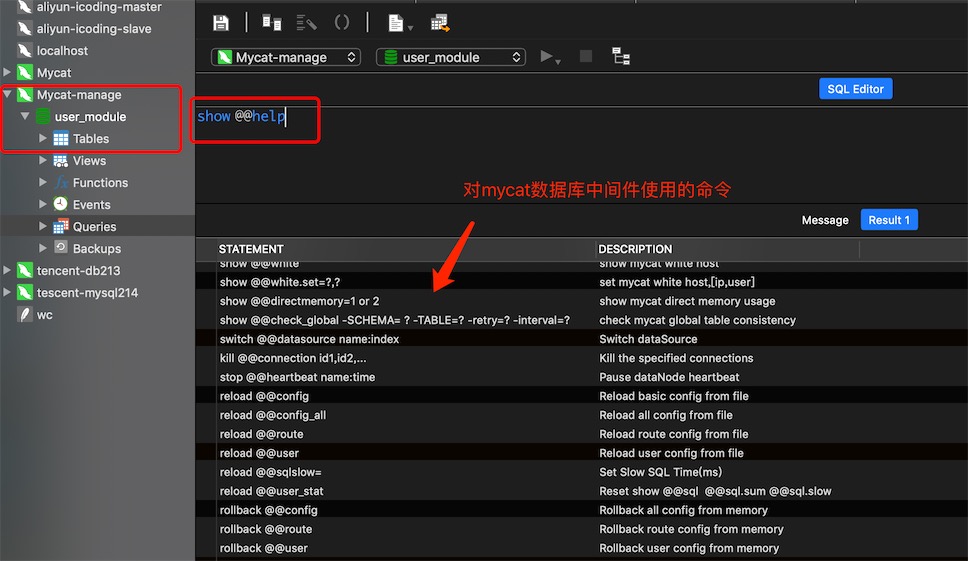This screenshot has height=561, width=968.
Task: Select the 'switch @@datasource name:index' cell
Action: 309,339
